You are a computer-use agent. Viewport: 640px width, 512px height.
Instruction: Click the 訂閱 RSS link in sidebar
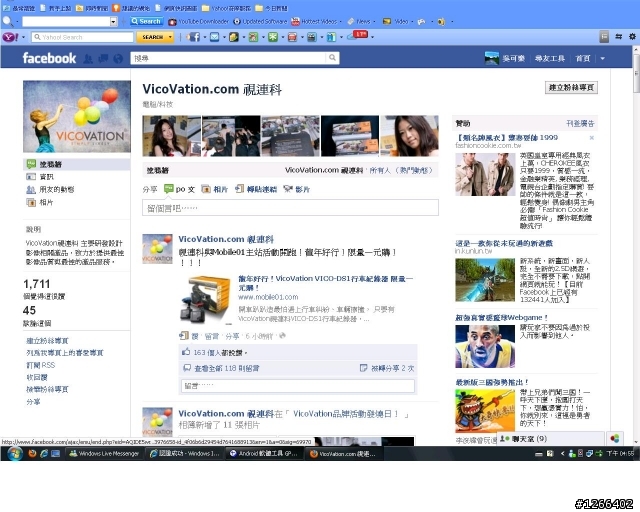[40, 365]
